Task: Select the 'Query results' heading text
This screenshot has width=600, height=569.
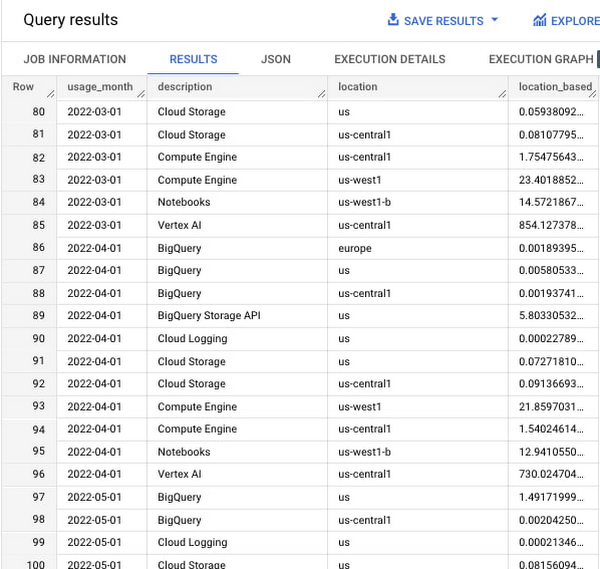Action: point(70,20)
